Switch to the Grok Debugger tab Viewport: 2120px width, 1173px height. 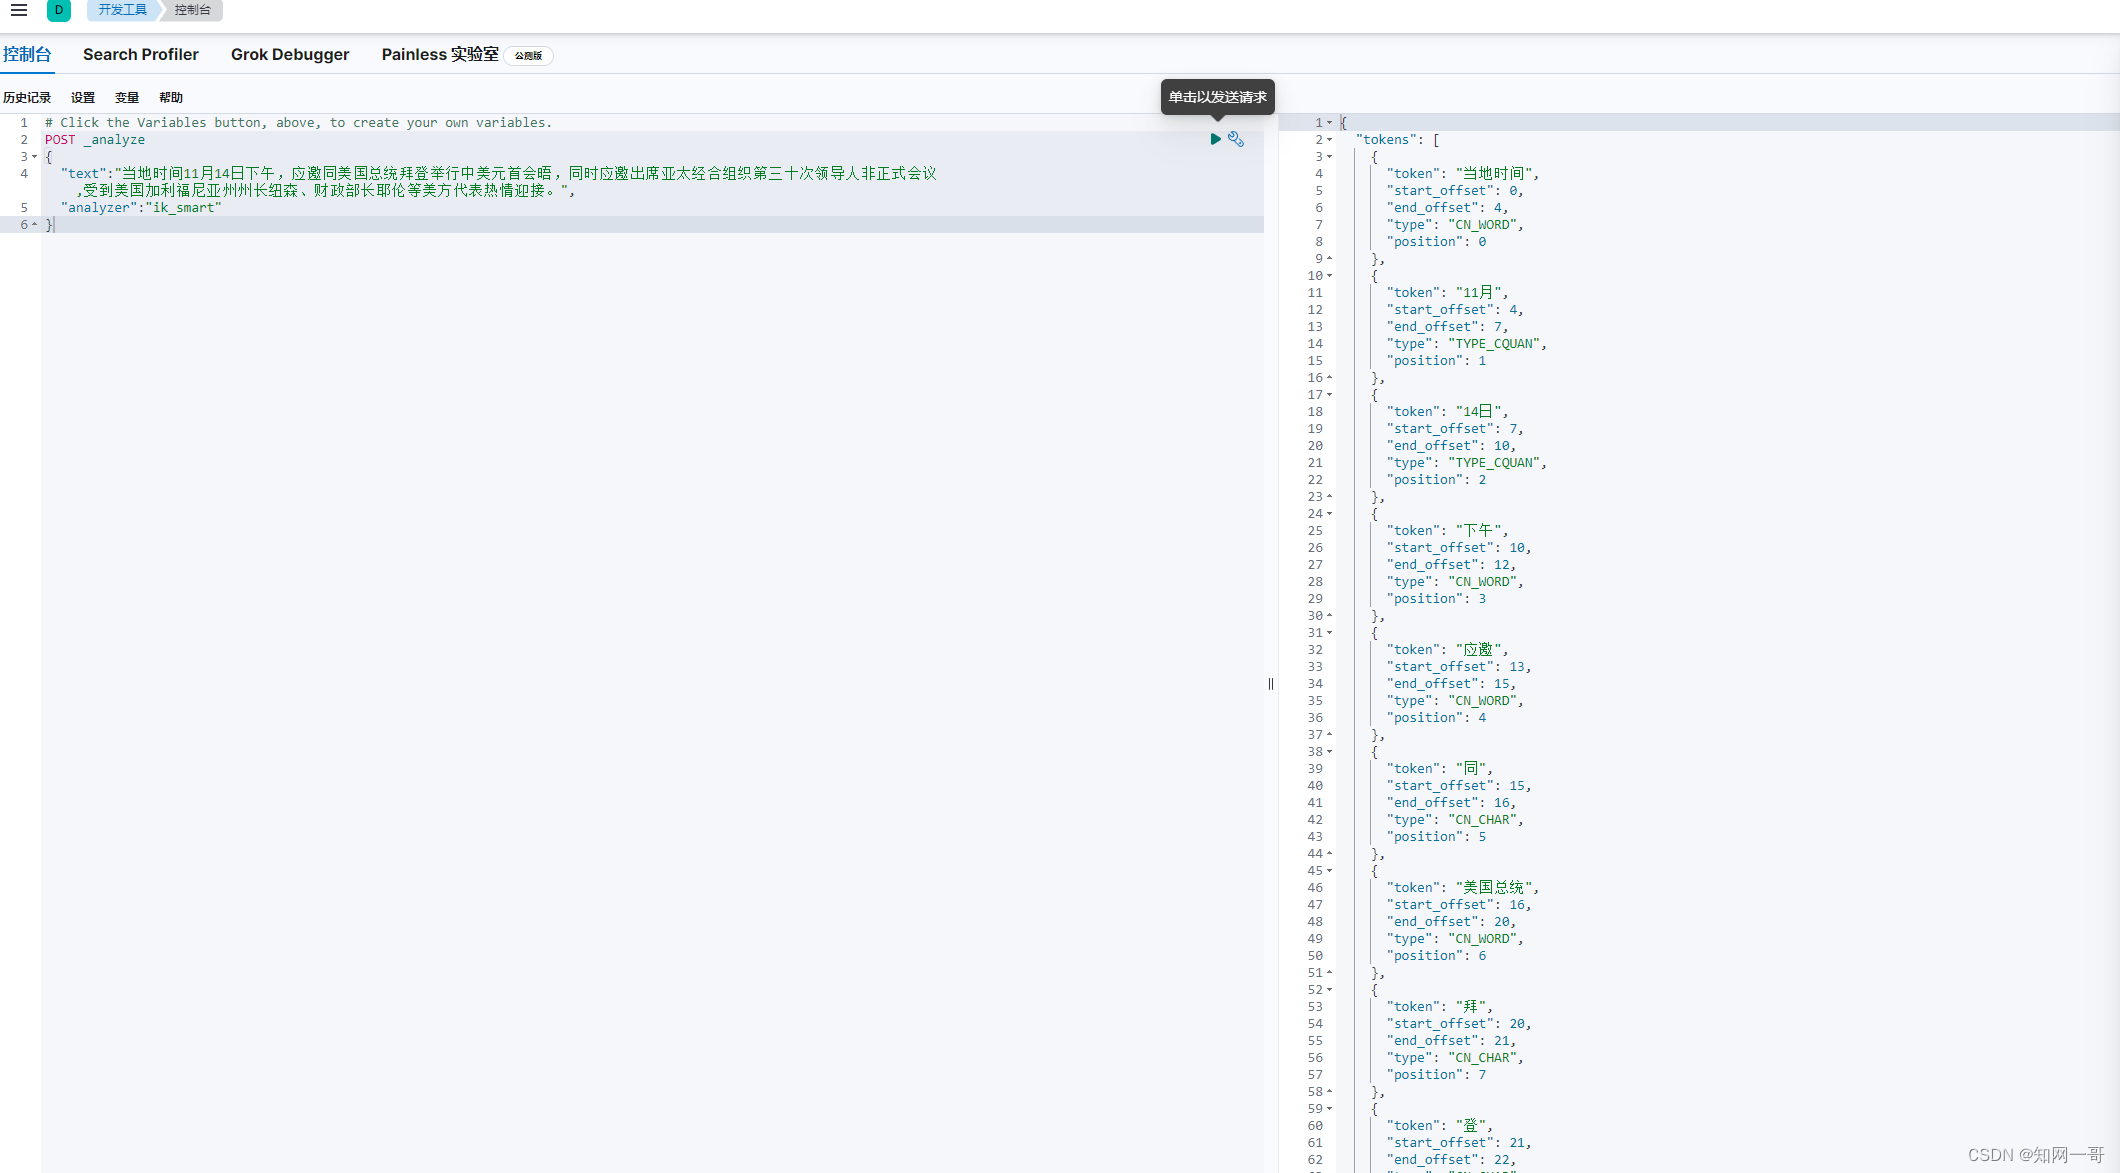[290, 54]
